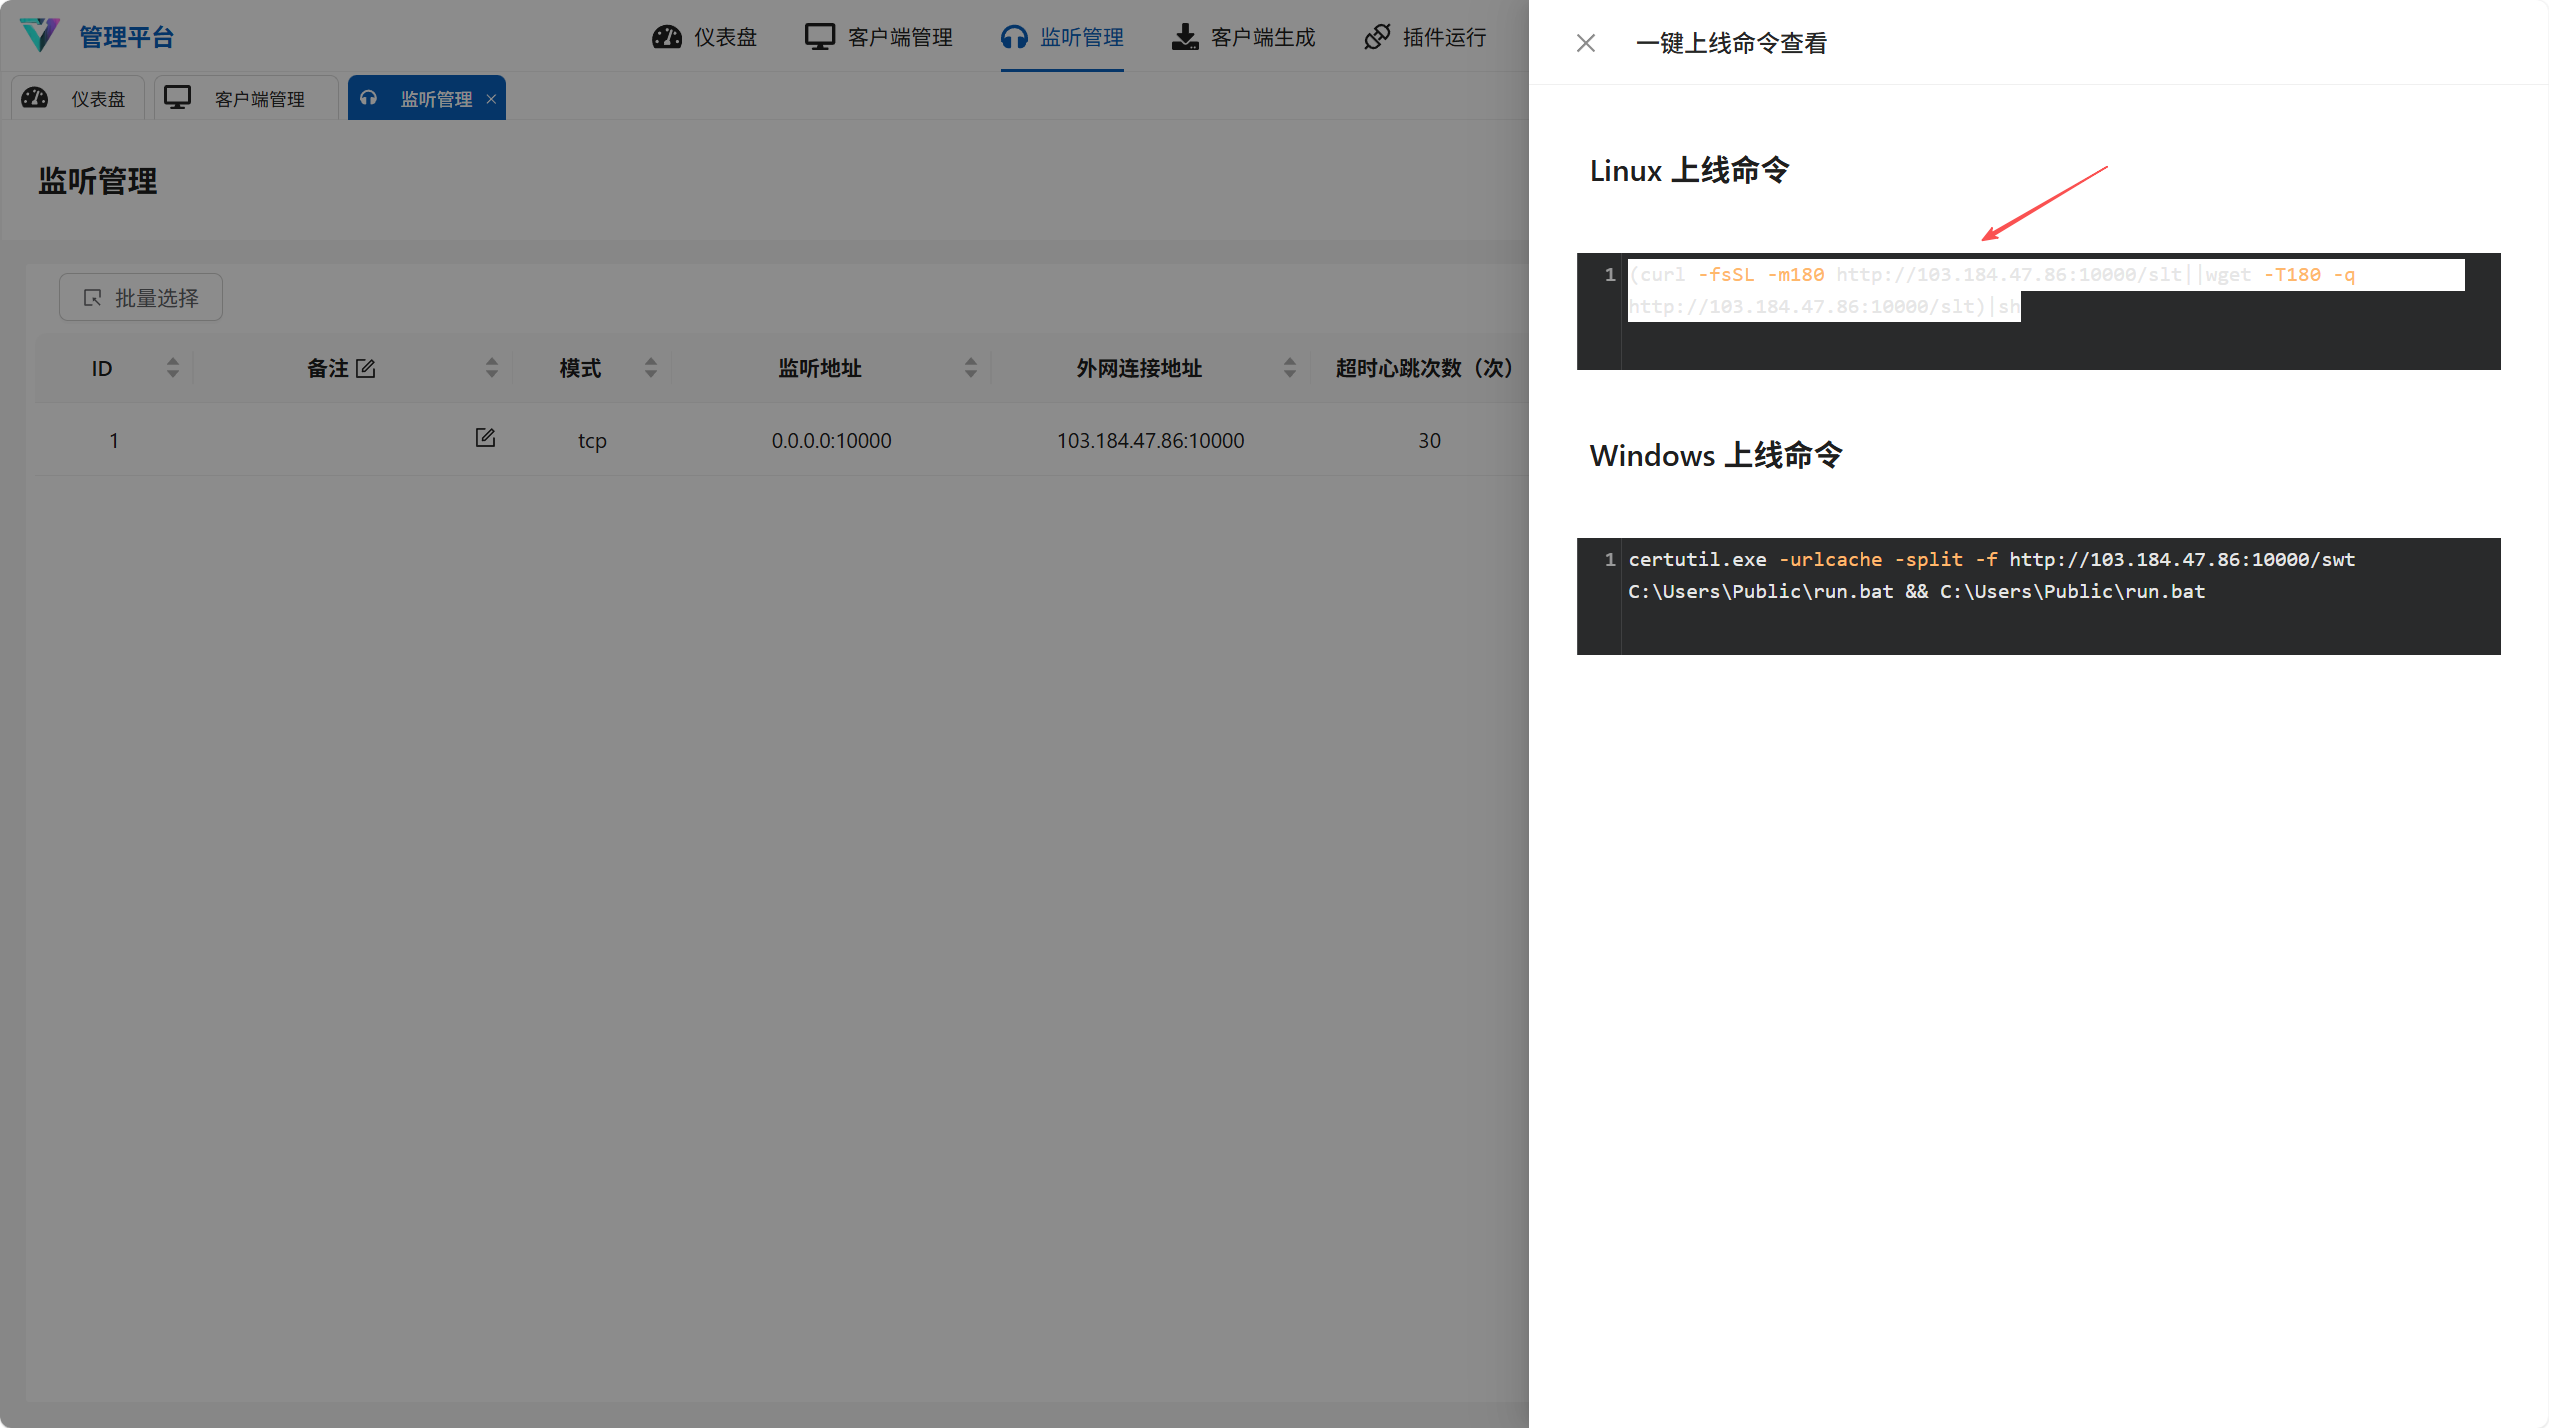This screenshot has width=2549, height=1428.
Task: Go to 客户端管理 in top navigation
Action: [x=879, y=37]
